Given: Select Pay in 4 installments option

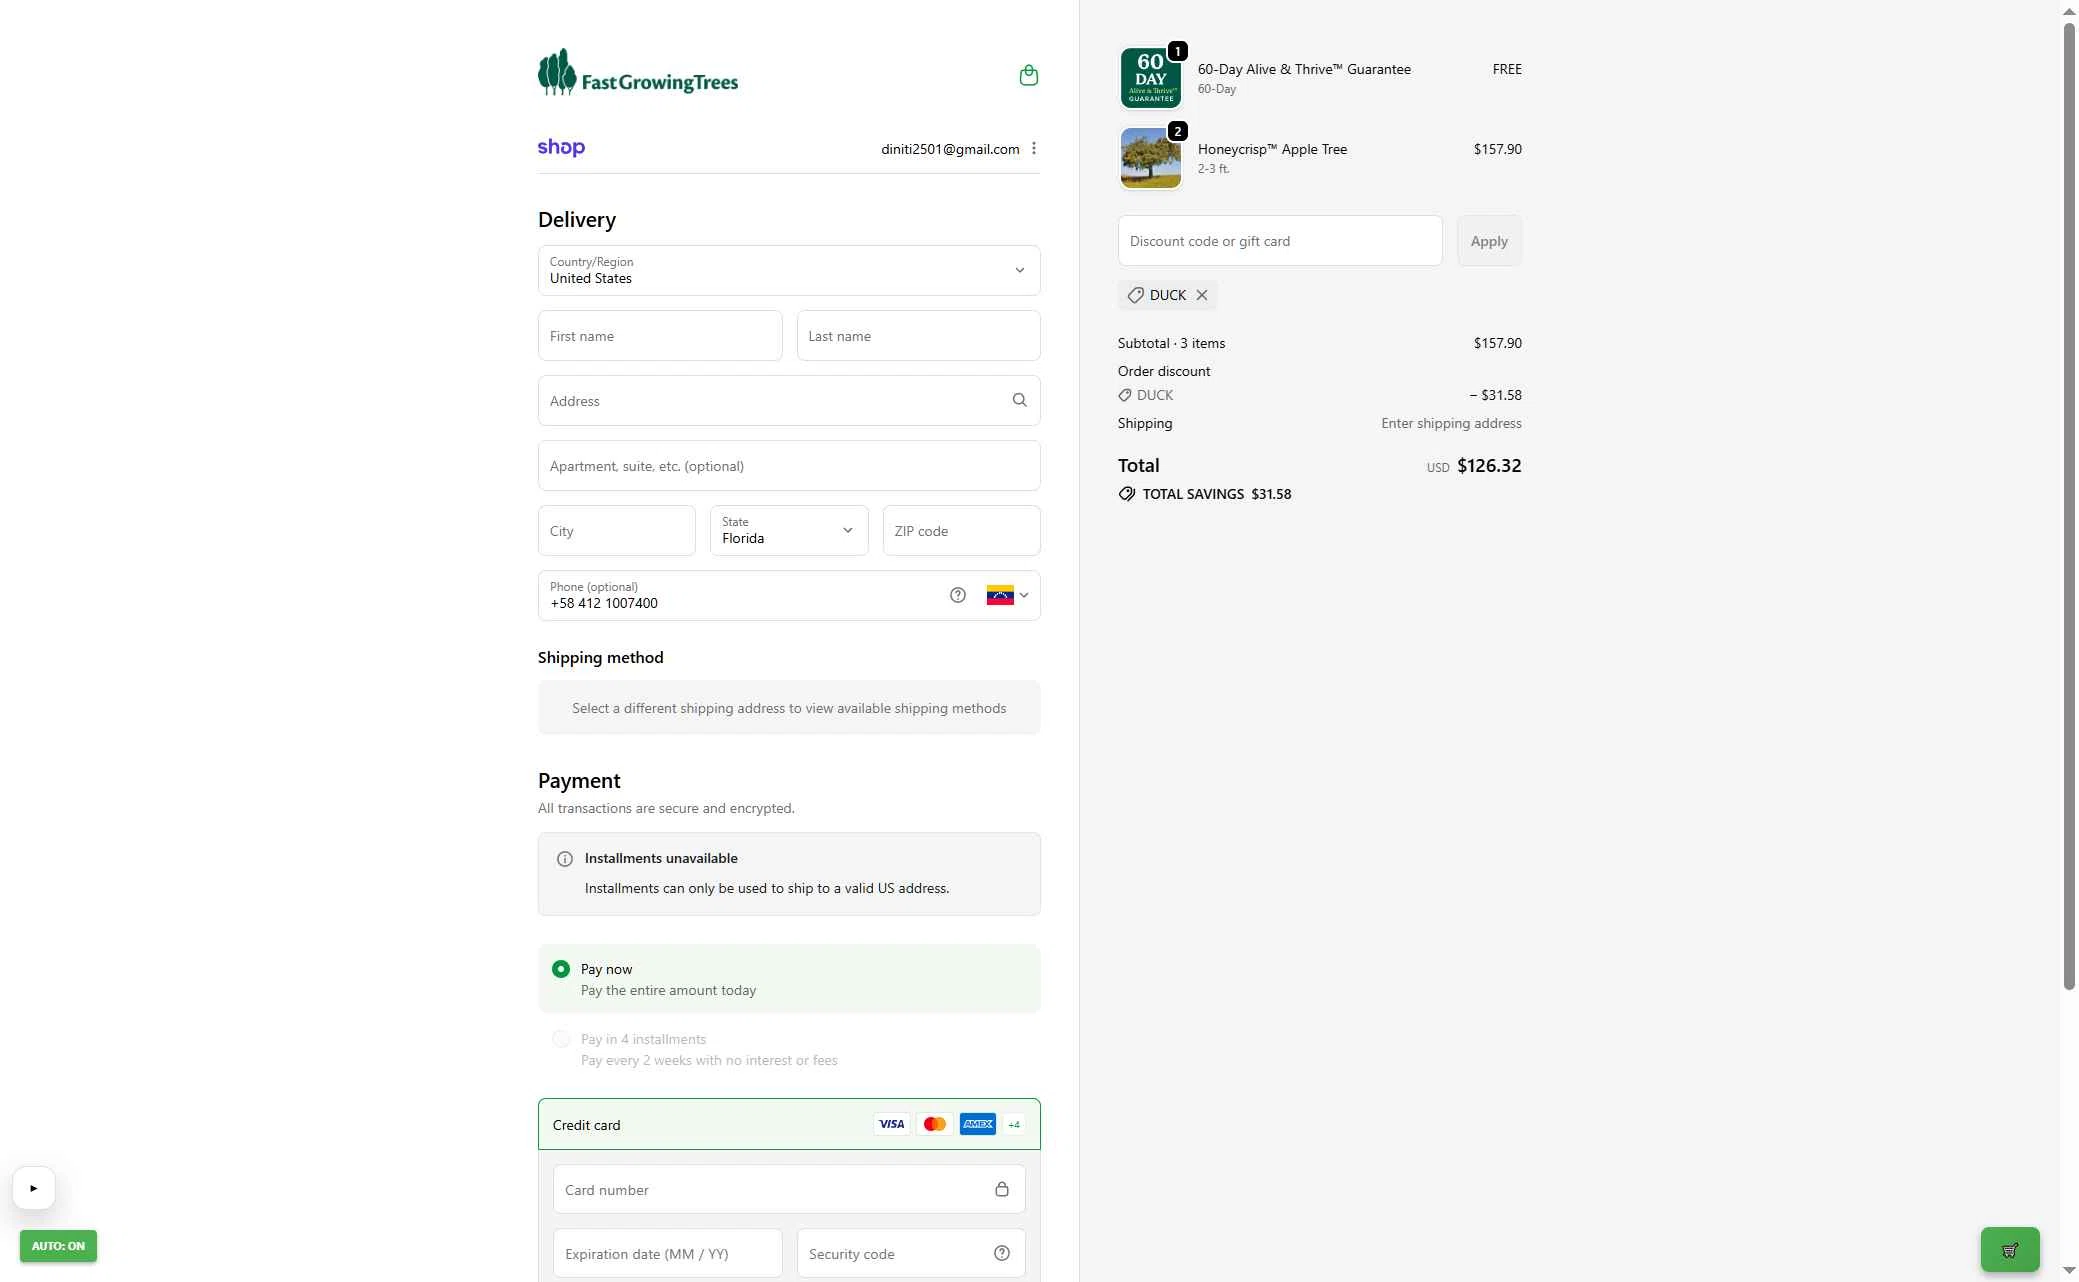Looking at the screenshot, I should click(x=561, y=1040).
